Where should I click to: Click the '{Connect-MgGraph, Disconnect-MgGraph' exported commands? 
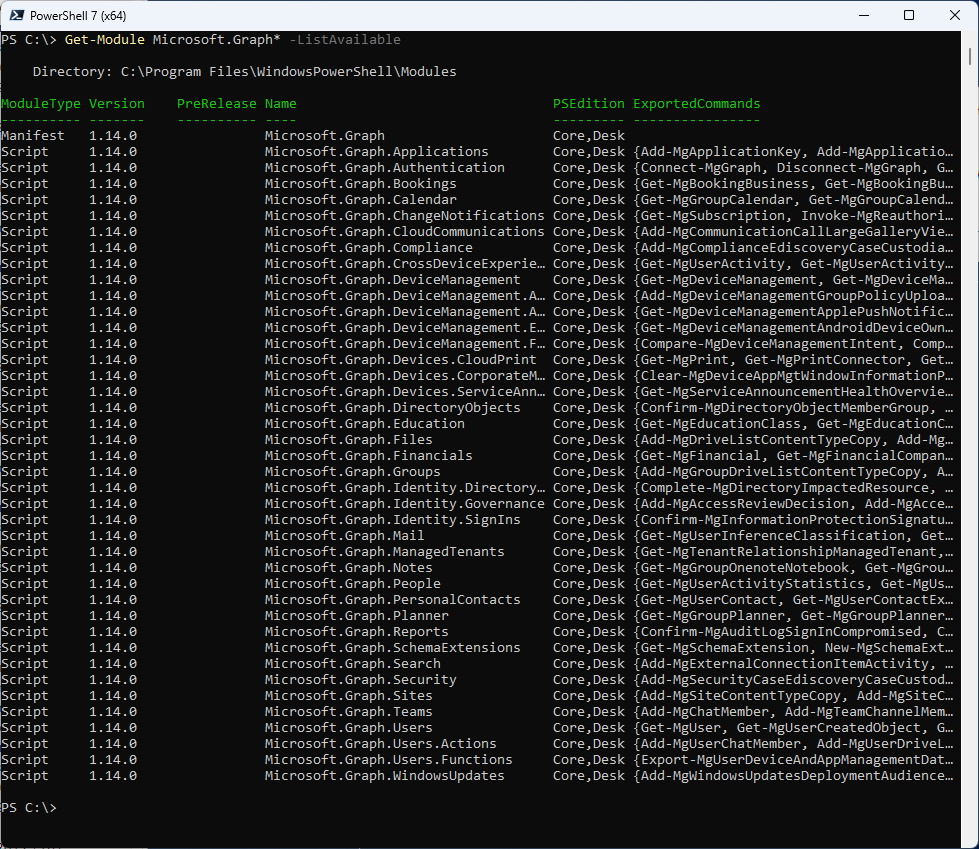pos(793,168)
